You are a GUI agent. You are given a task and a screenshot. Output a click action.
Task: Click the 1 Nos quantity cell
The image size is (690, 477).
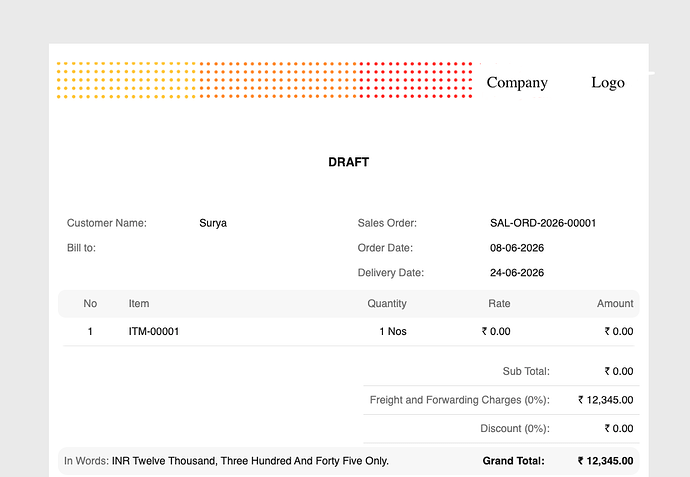pyautogui.click(x=393, y=331)
